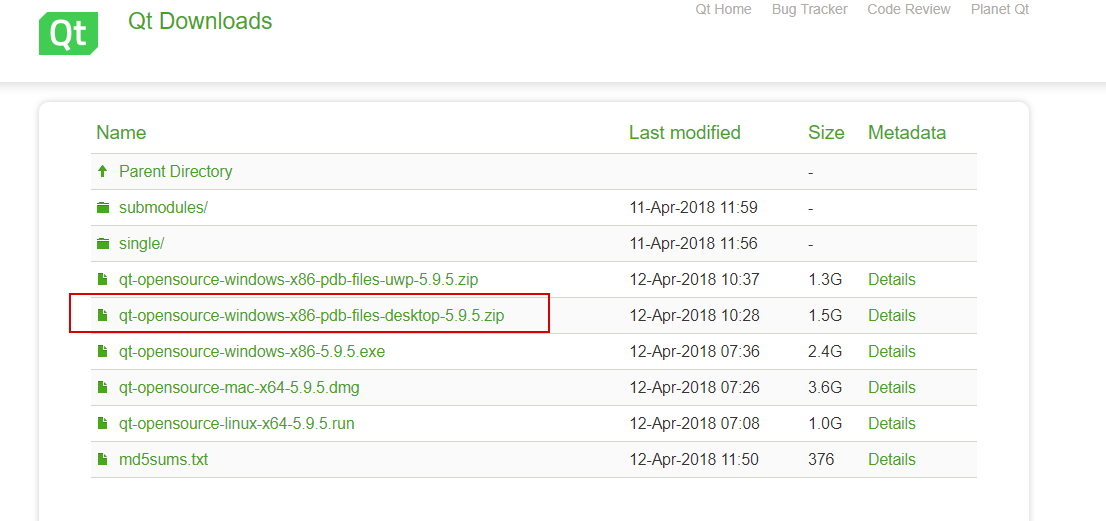The image size is (1106, 521).
Task: Click file icon next to md5sums.txt
Action: point(103,460)
